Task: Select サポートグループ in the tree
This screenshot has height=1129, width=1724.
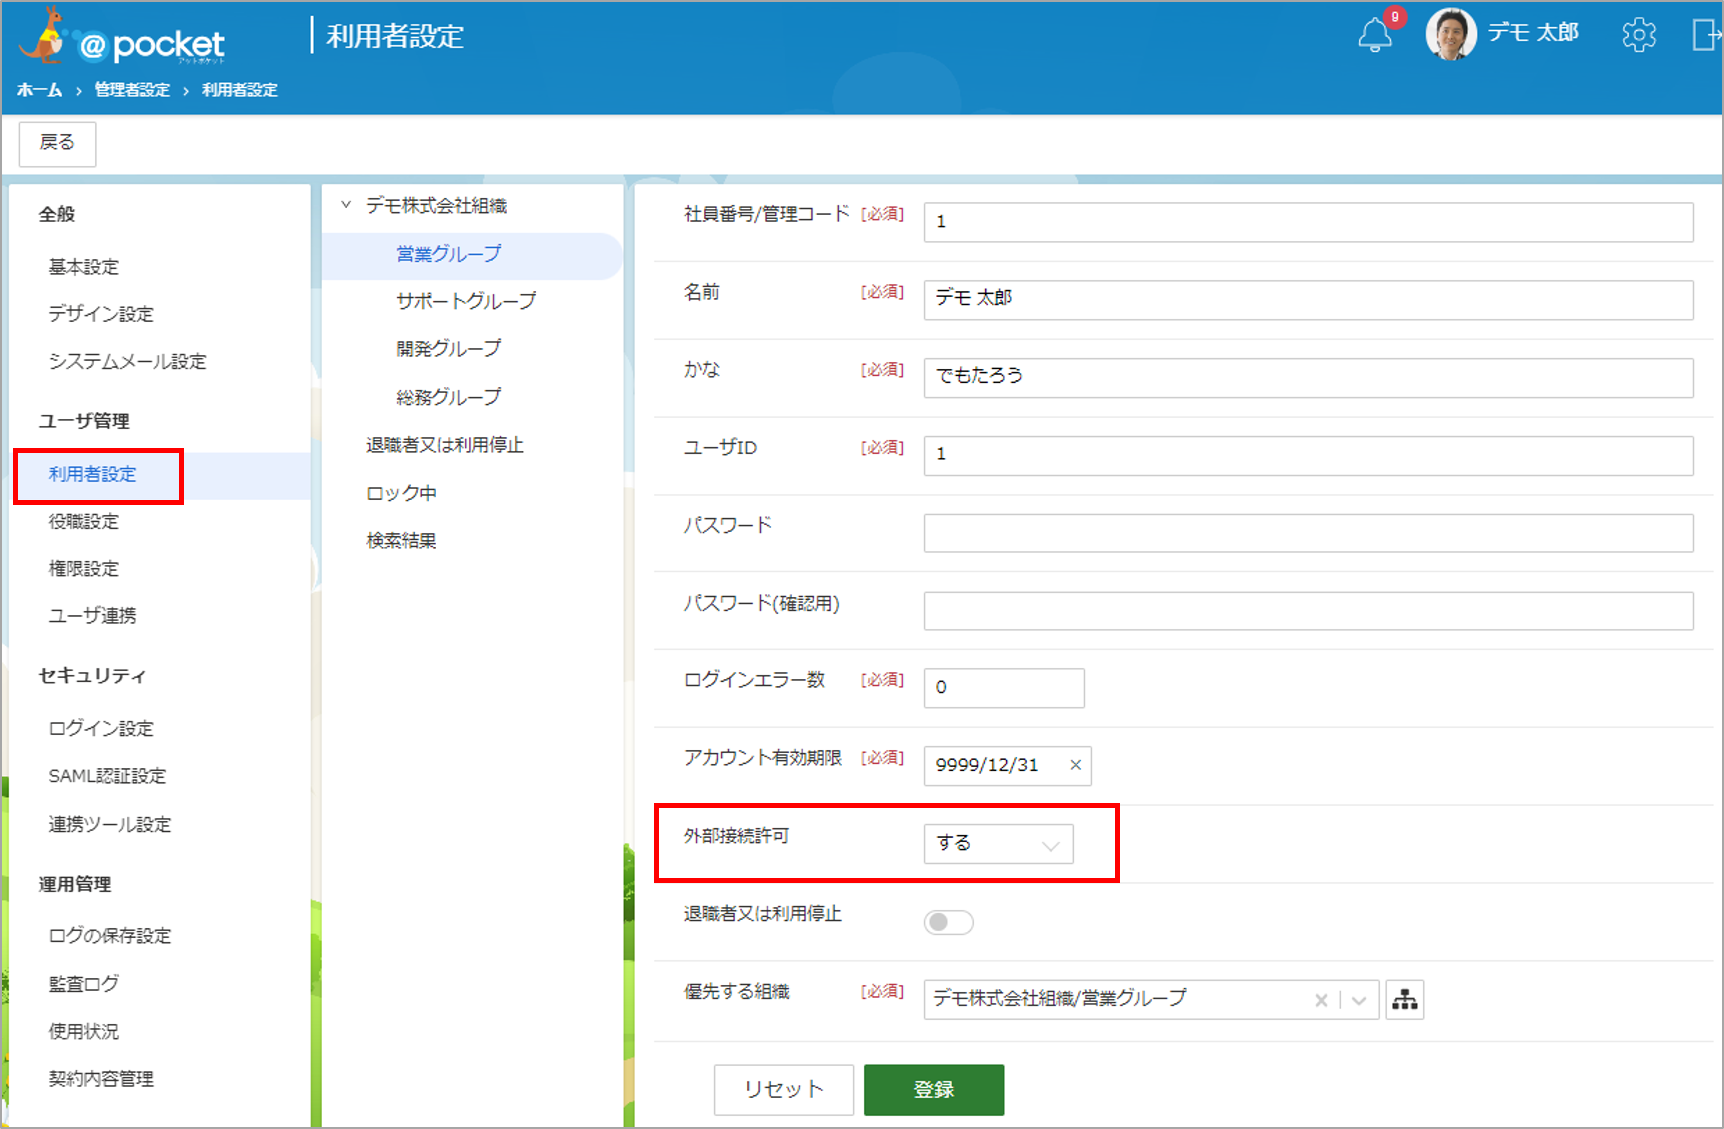Action: 466,301
